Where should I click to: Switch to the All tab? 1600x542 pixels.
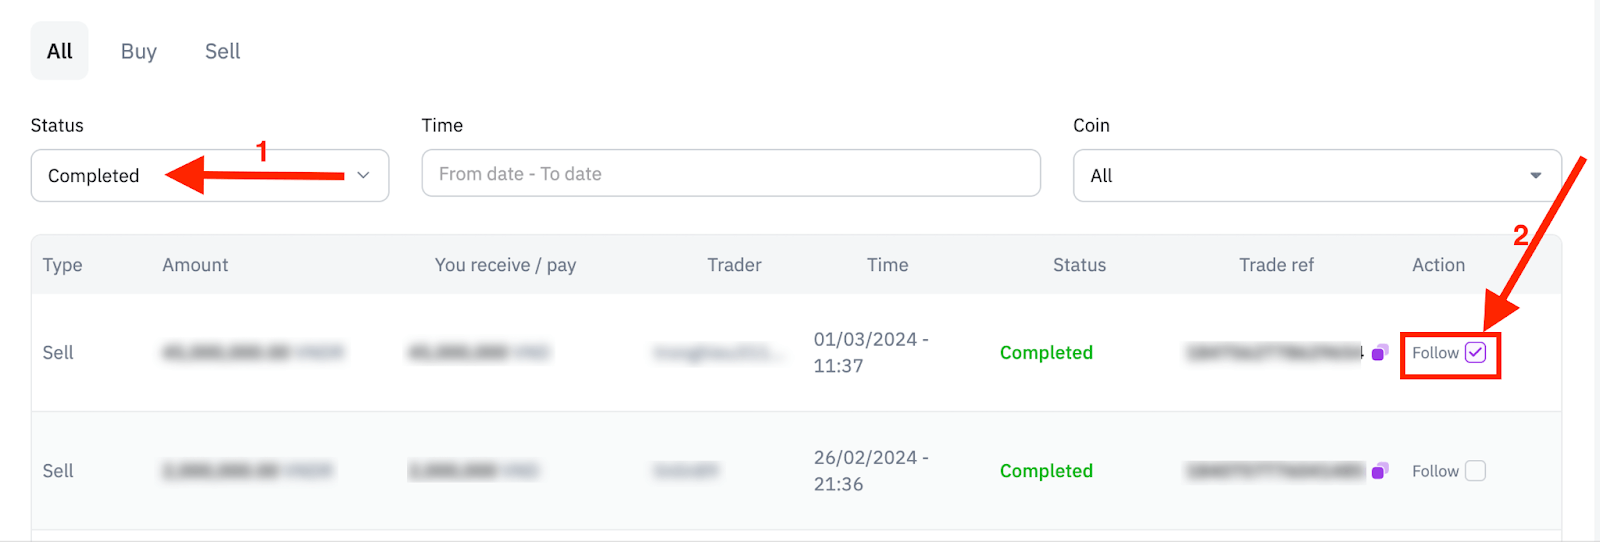60,51
